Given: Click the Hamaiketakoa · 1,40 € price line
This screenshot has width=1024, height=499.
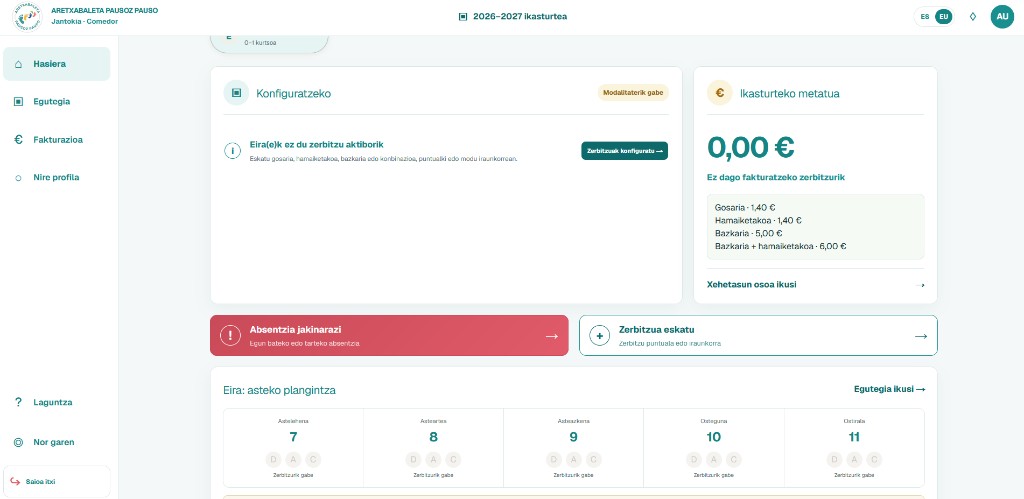Looking at the screenshot, I should pos(758,220).
